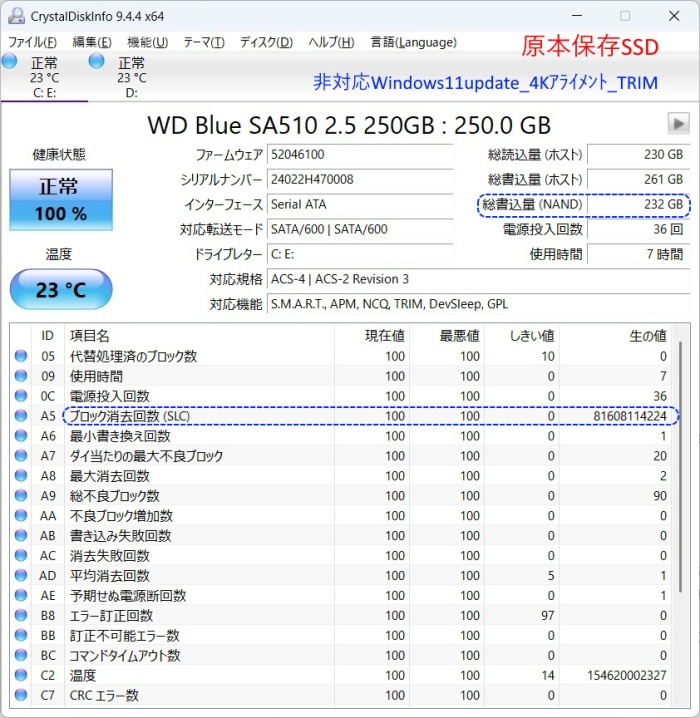Click the 生の値 column header
The height and width of the screenshot is (718, 700).
tap(615, 336)
